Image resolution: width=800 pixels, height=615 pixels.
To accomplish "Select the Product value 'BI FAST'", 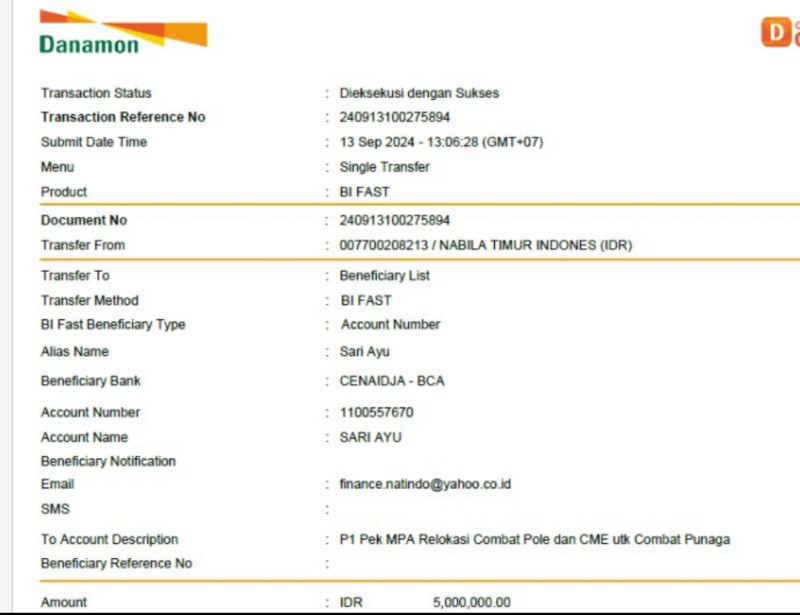I will coord(364,192).
